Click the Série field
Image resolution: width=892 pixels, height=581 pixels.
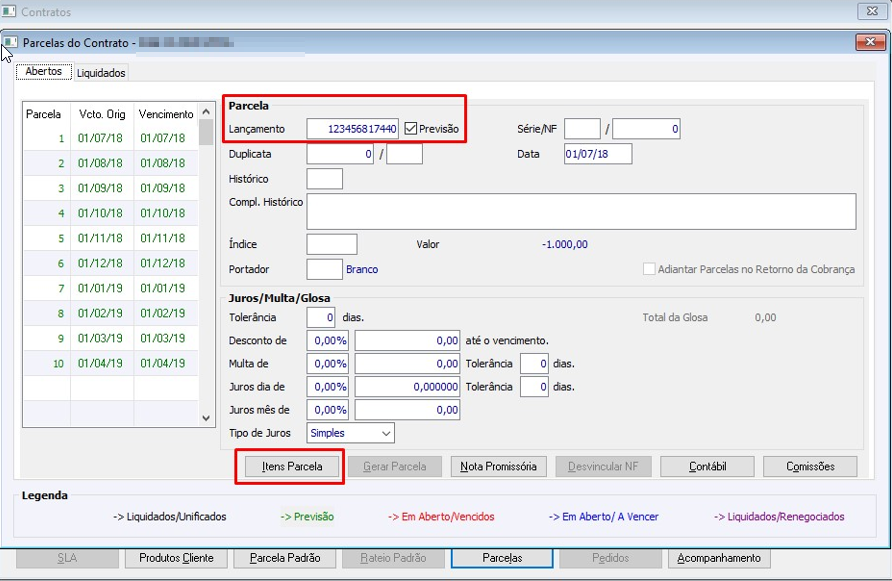coord(582,129)
